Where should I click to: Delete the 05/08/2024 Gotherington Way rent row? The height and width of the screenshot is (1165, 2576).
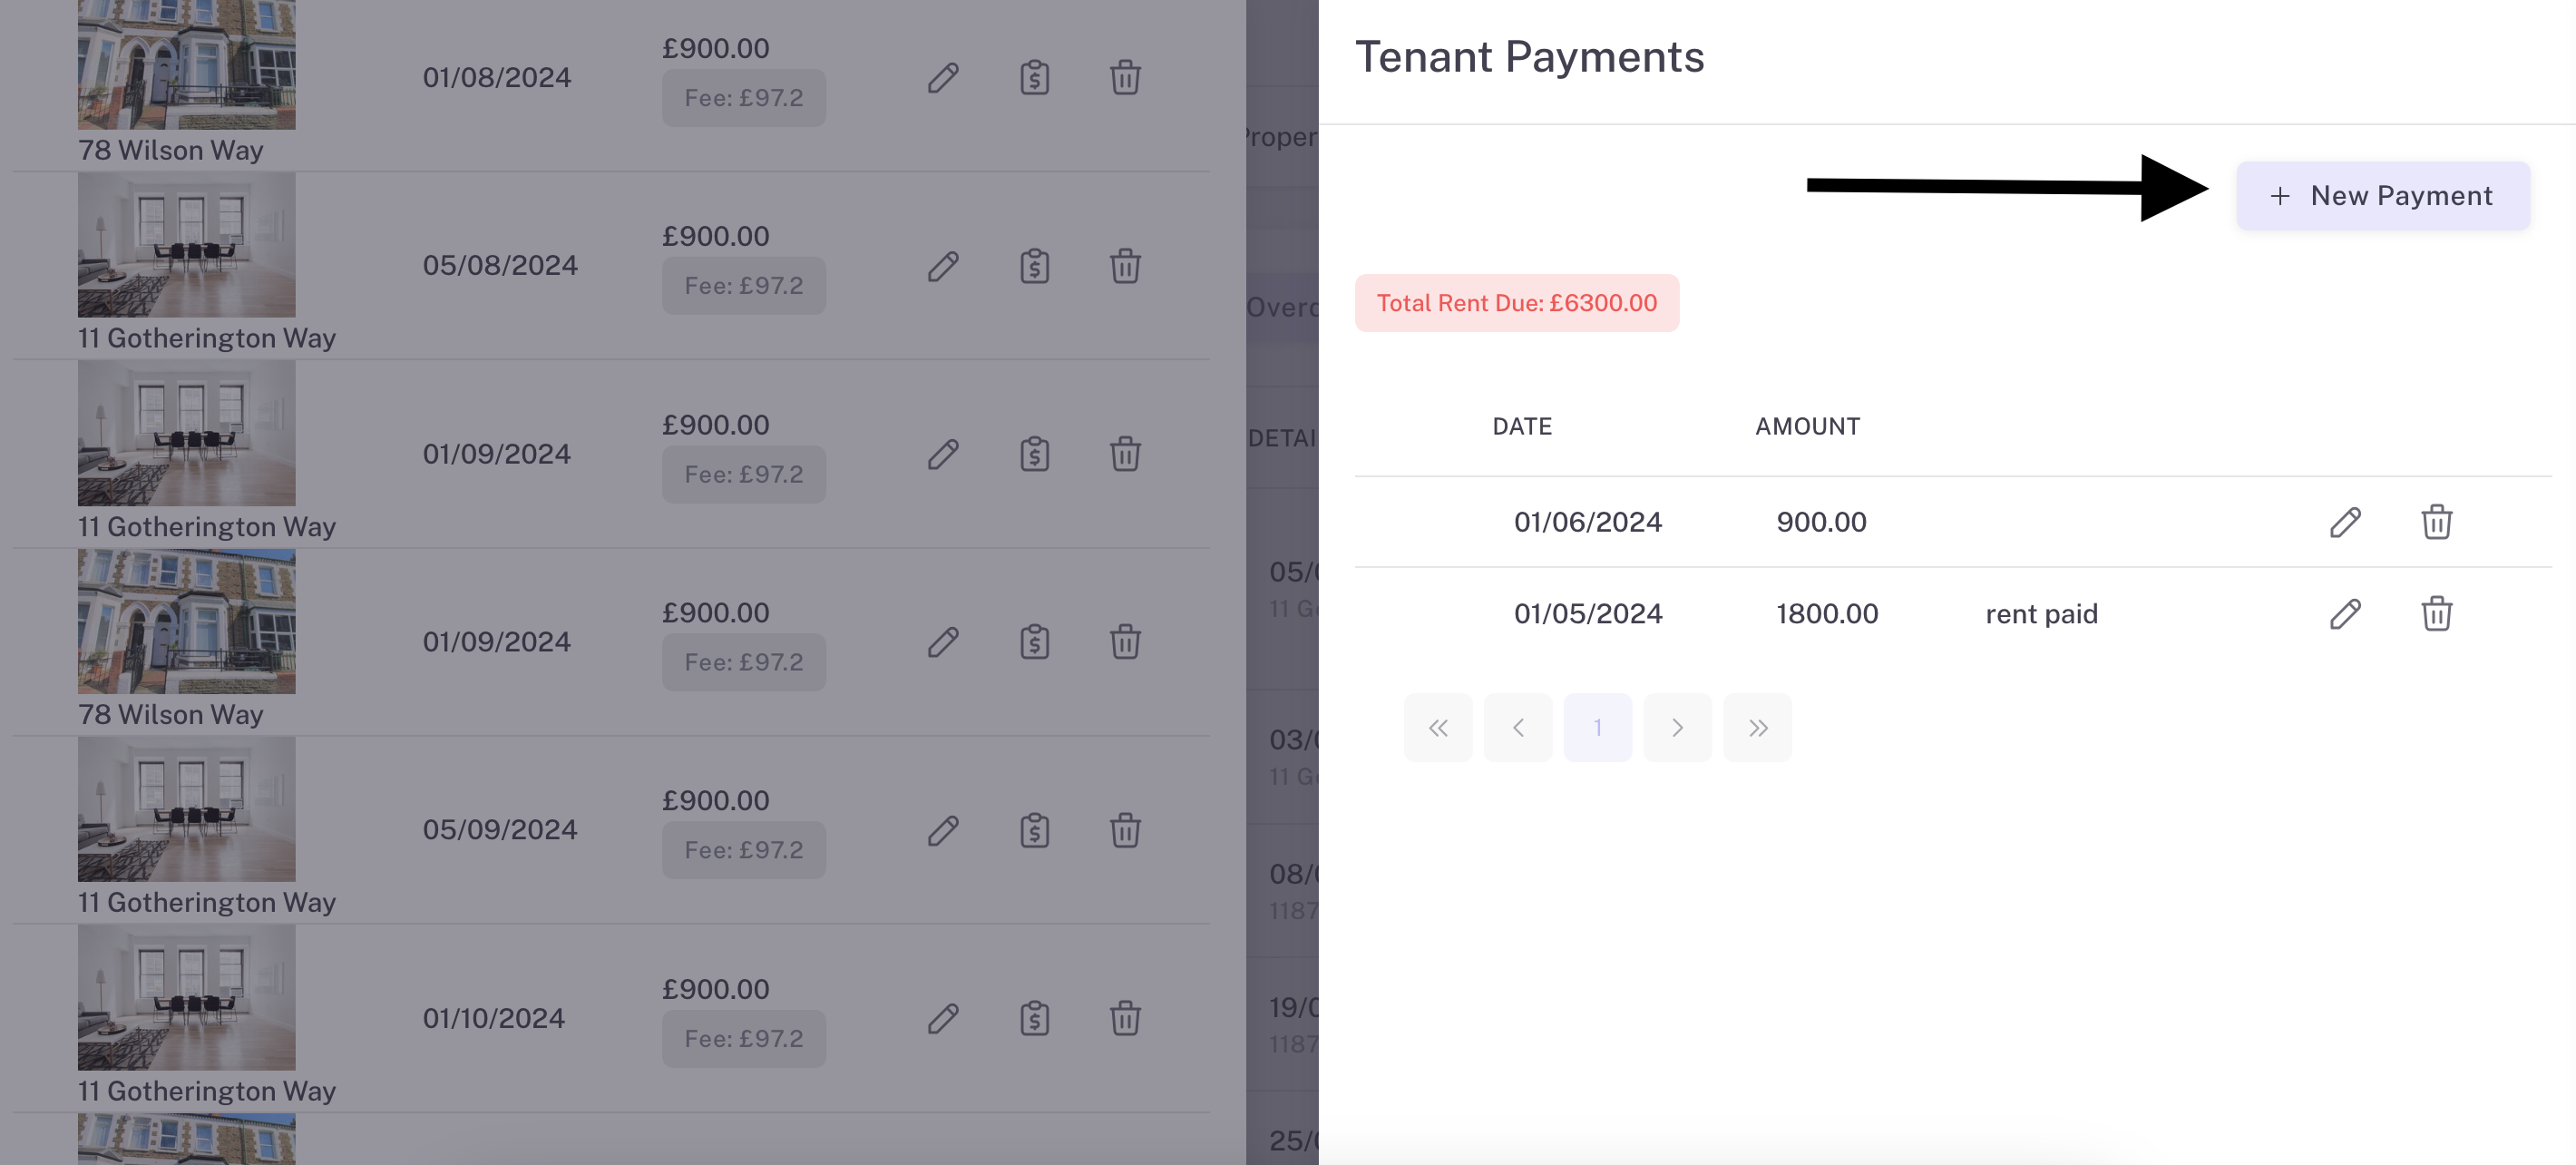(1125, 266)
